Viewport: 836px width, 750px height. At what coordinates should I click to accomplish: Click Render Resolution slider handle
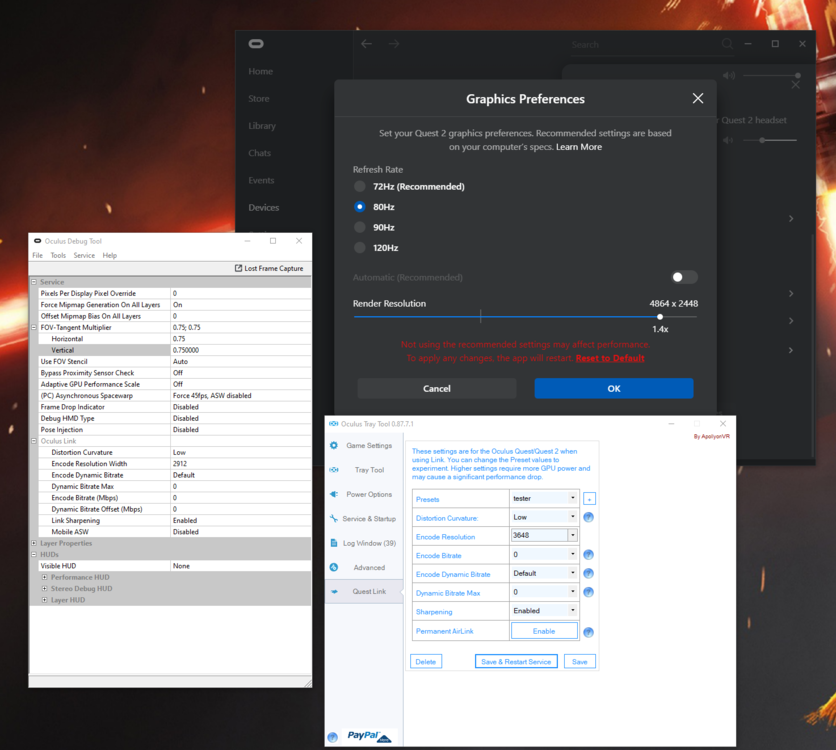pyautogui.click(x=660, y=317)
